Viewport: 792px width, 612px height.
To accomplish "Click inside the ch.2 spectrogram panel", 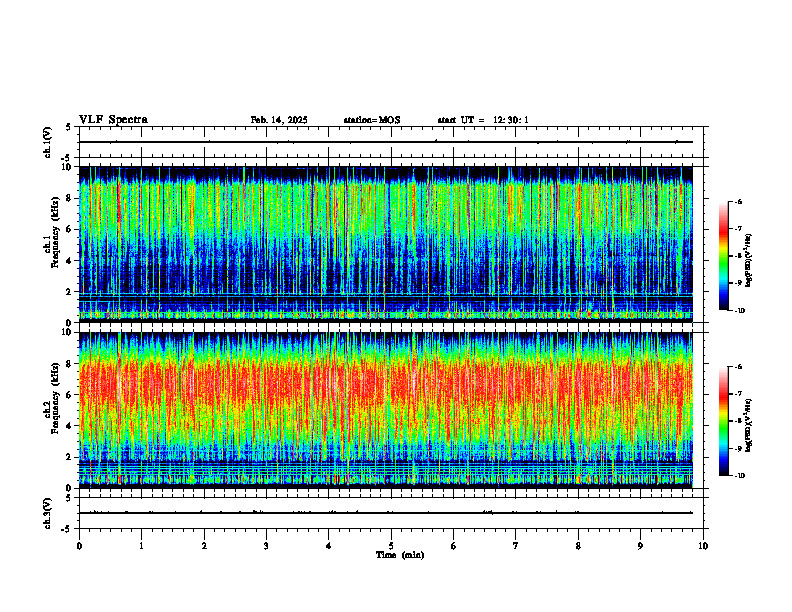I will [385, 410].
